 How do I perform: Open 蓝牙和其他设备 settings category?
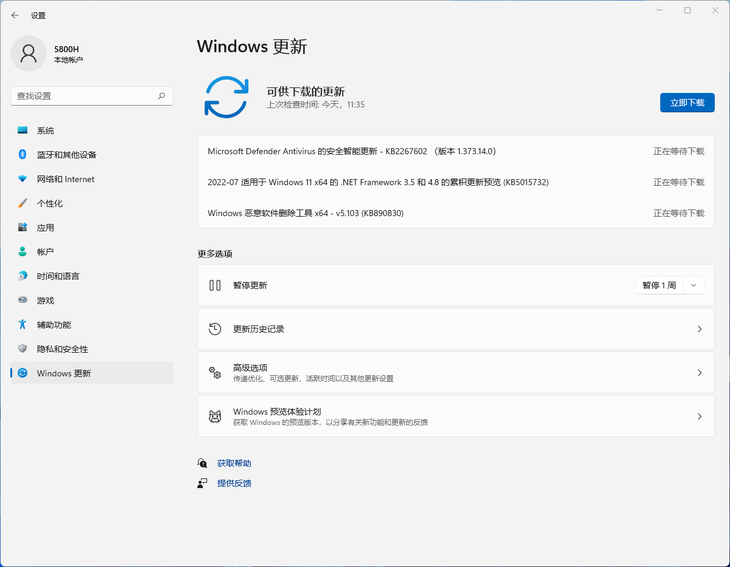point(91,155)
